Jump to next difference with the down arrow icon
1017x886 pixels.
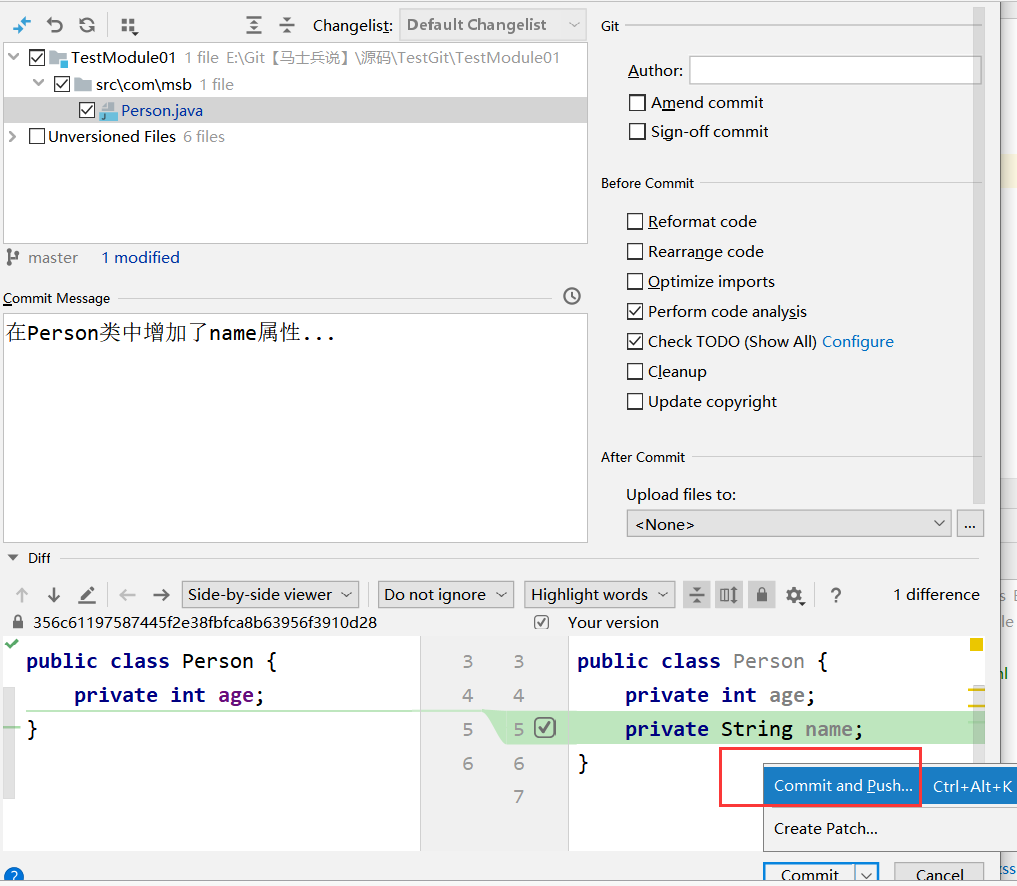pyautogui.click(x=53, y=594)
